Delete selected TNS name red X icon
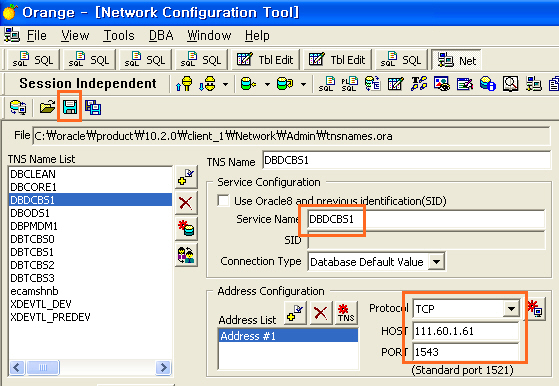Image resolution: width=559 pixels, height=386 pixels. pos(186,203)
